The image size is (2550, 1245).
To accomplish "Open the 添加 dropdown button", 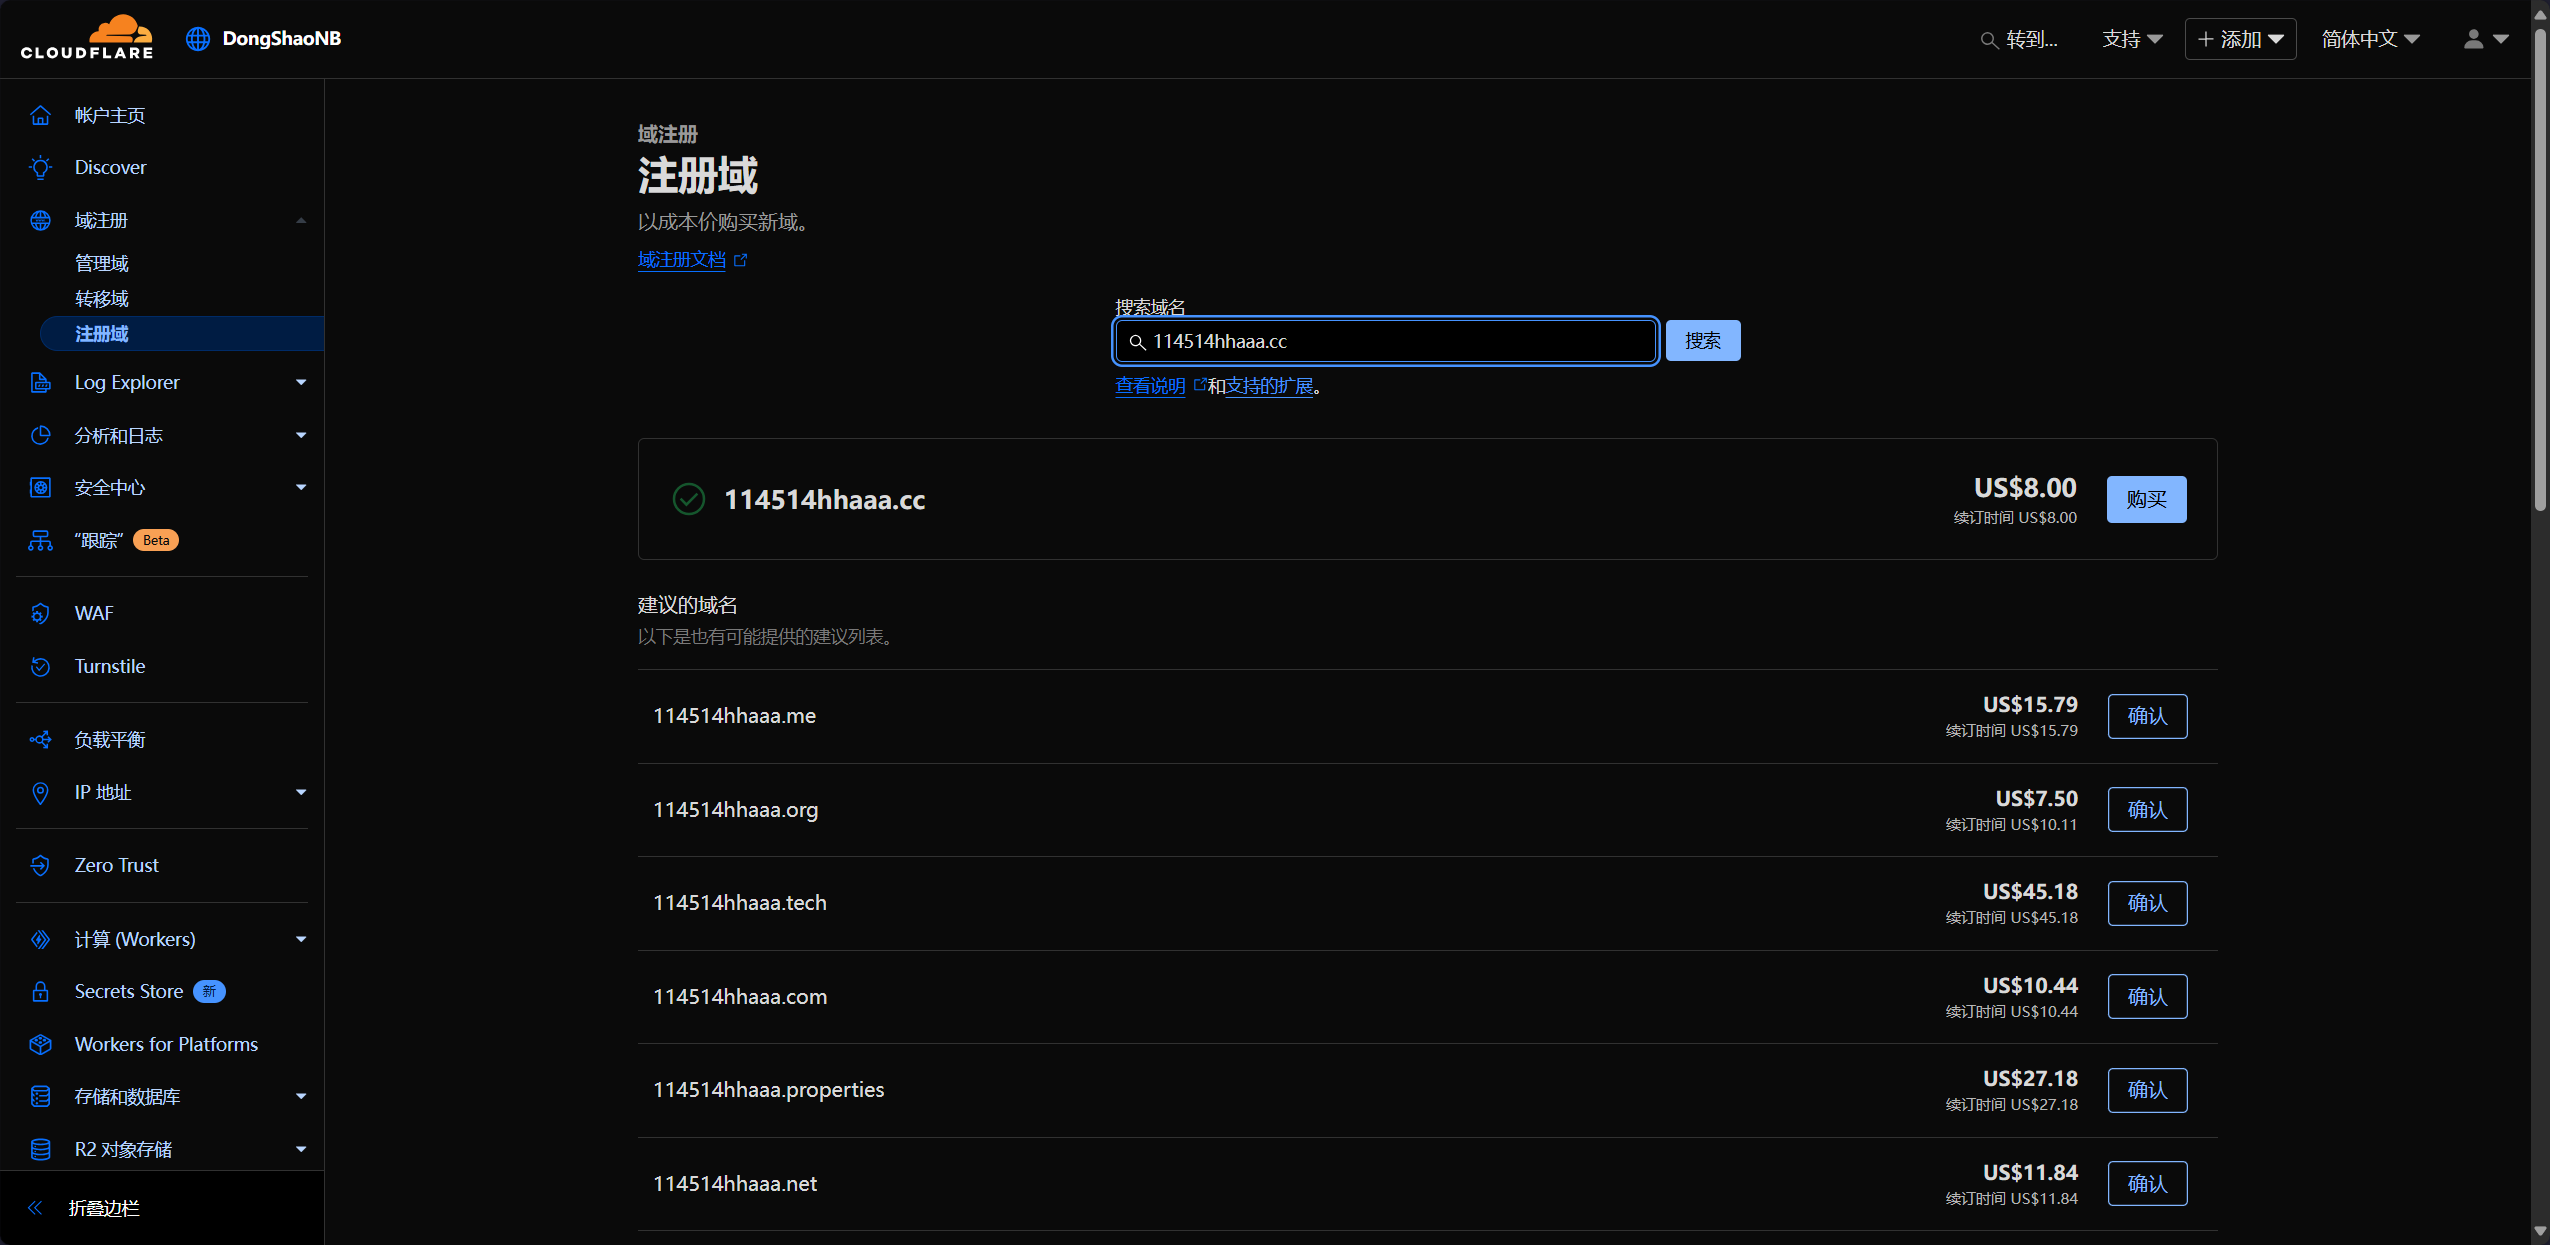I will coord(2240,39).
